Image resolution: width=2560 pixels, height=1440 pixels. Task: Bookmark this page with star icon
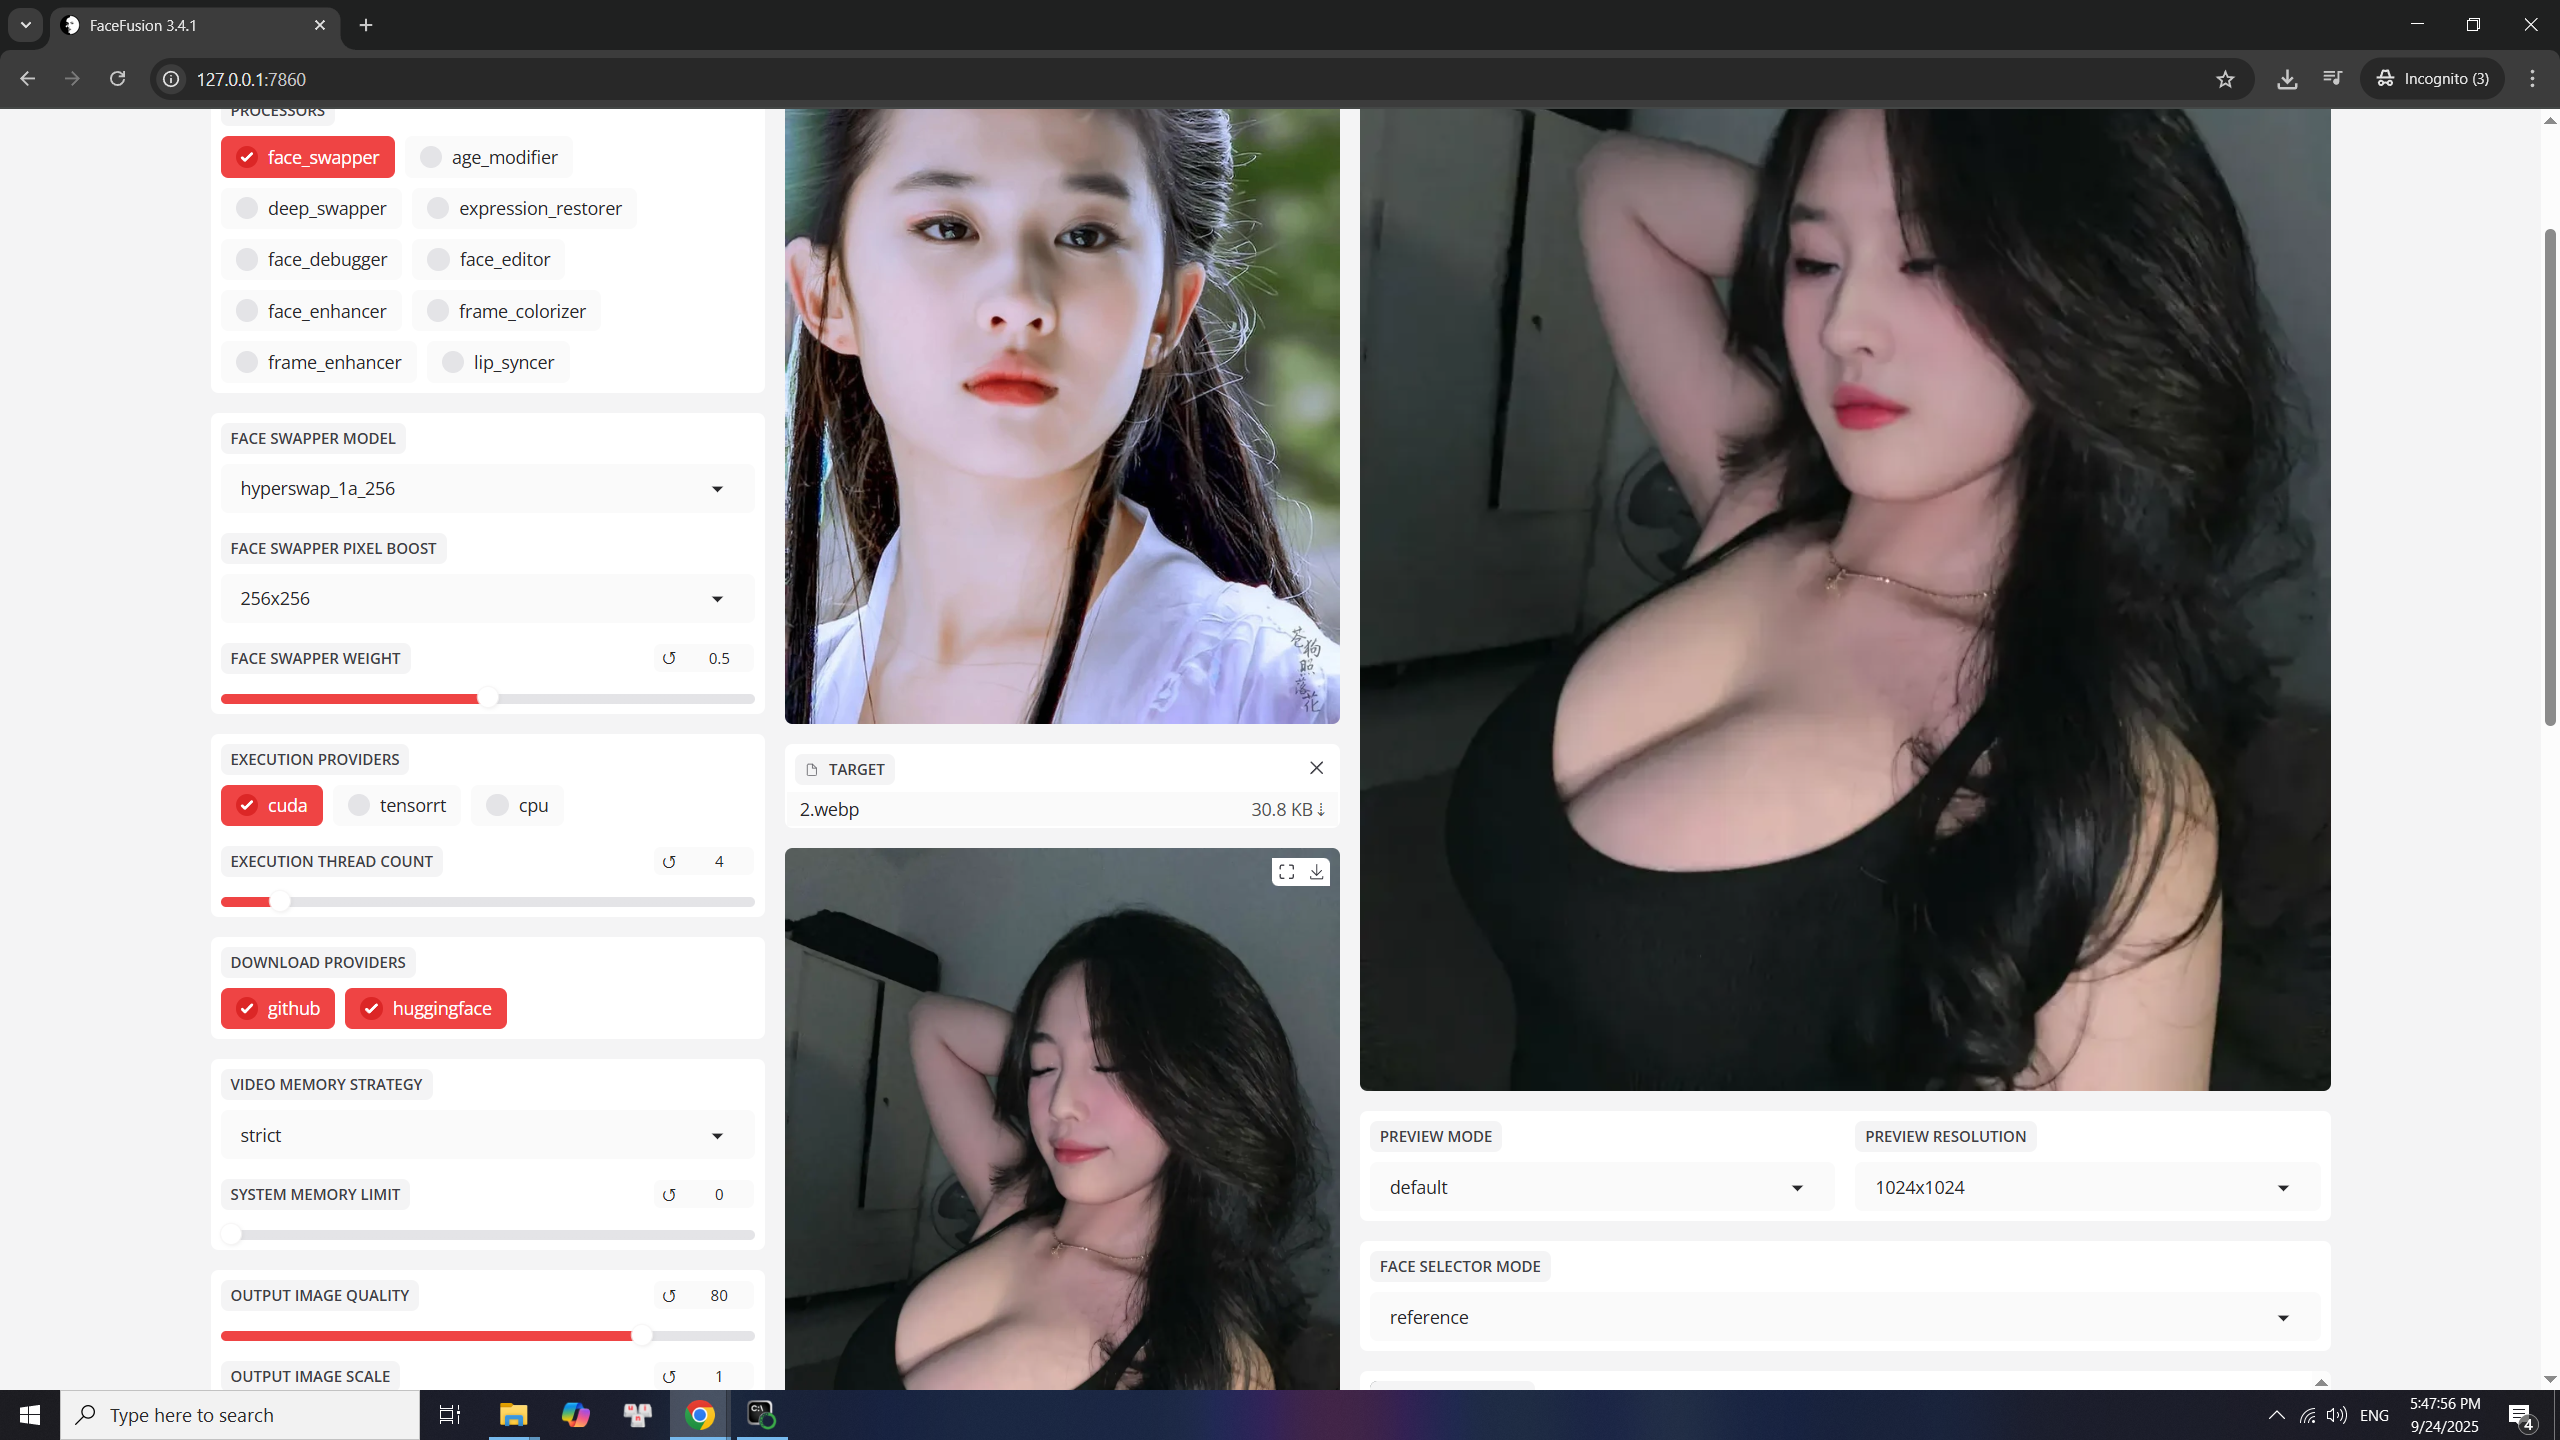coord(2224,79)
